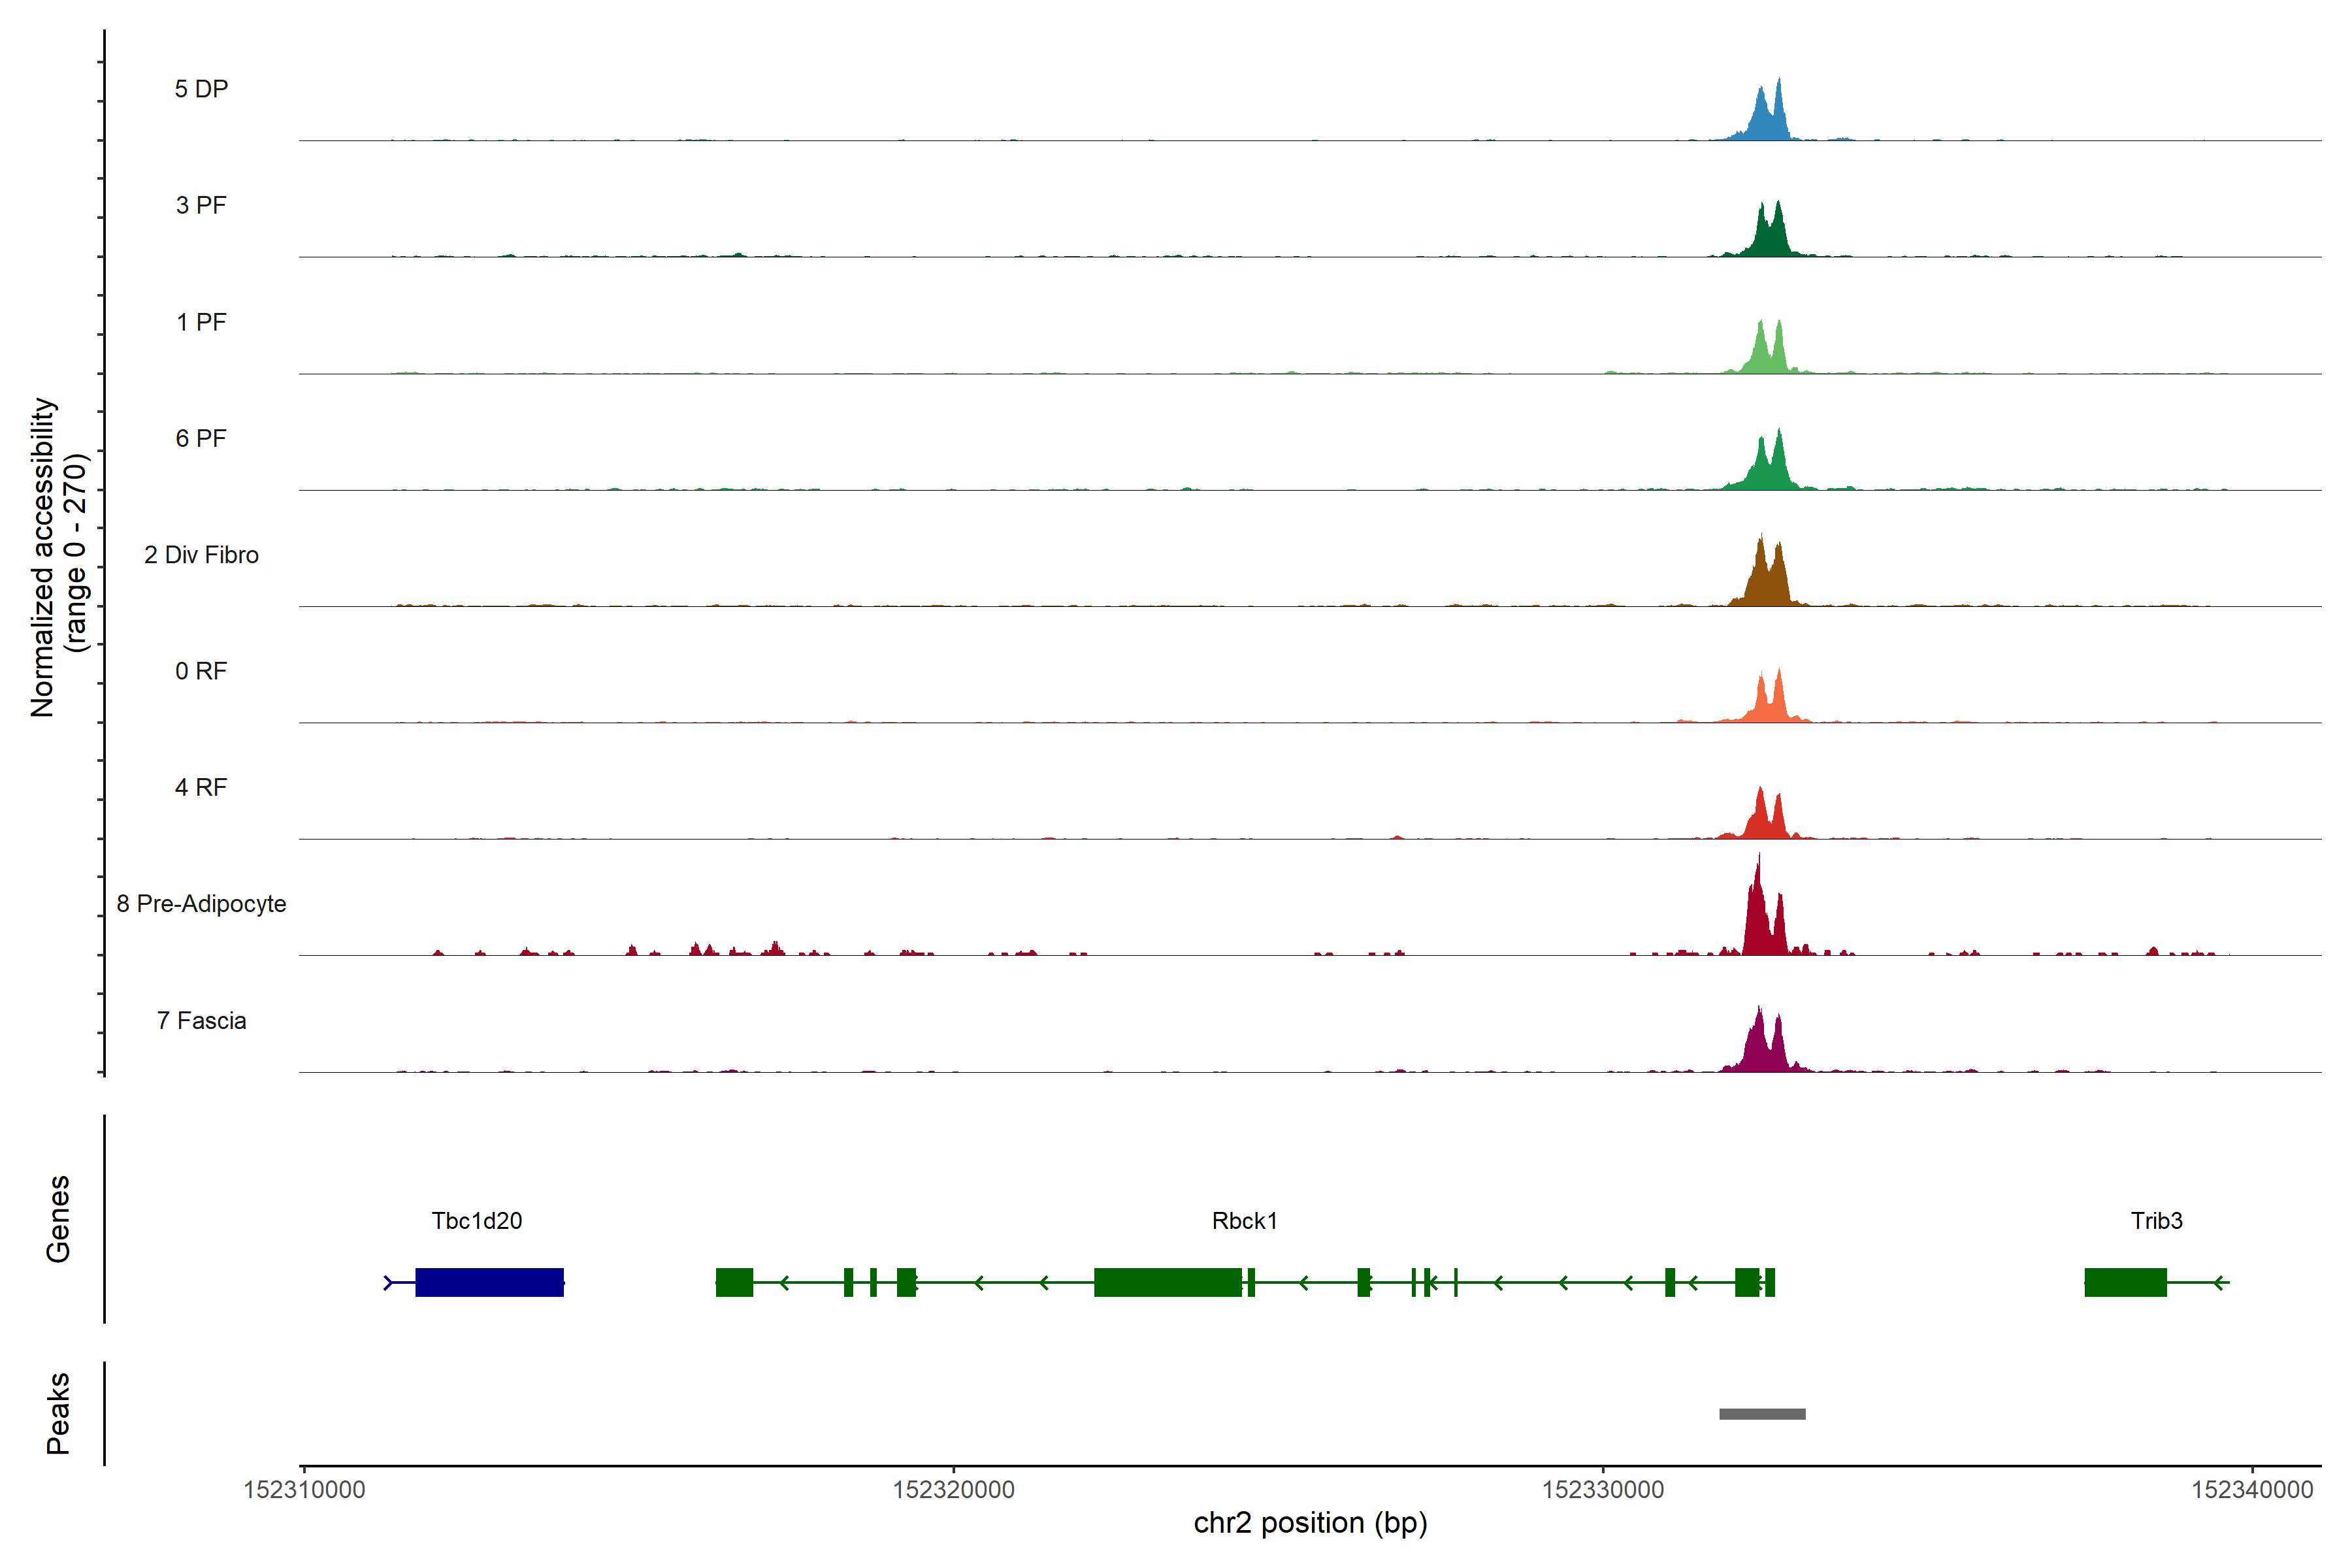The image size is (2352, 1568).
Task: Click the gray bar in Peaks track
Action: pyautogui.click(x=1762, y=1414)
